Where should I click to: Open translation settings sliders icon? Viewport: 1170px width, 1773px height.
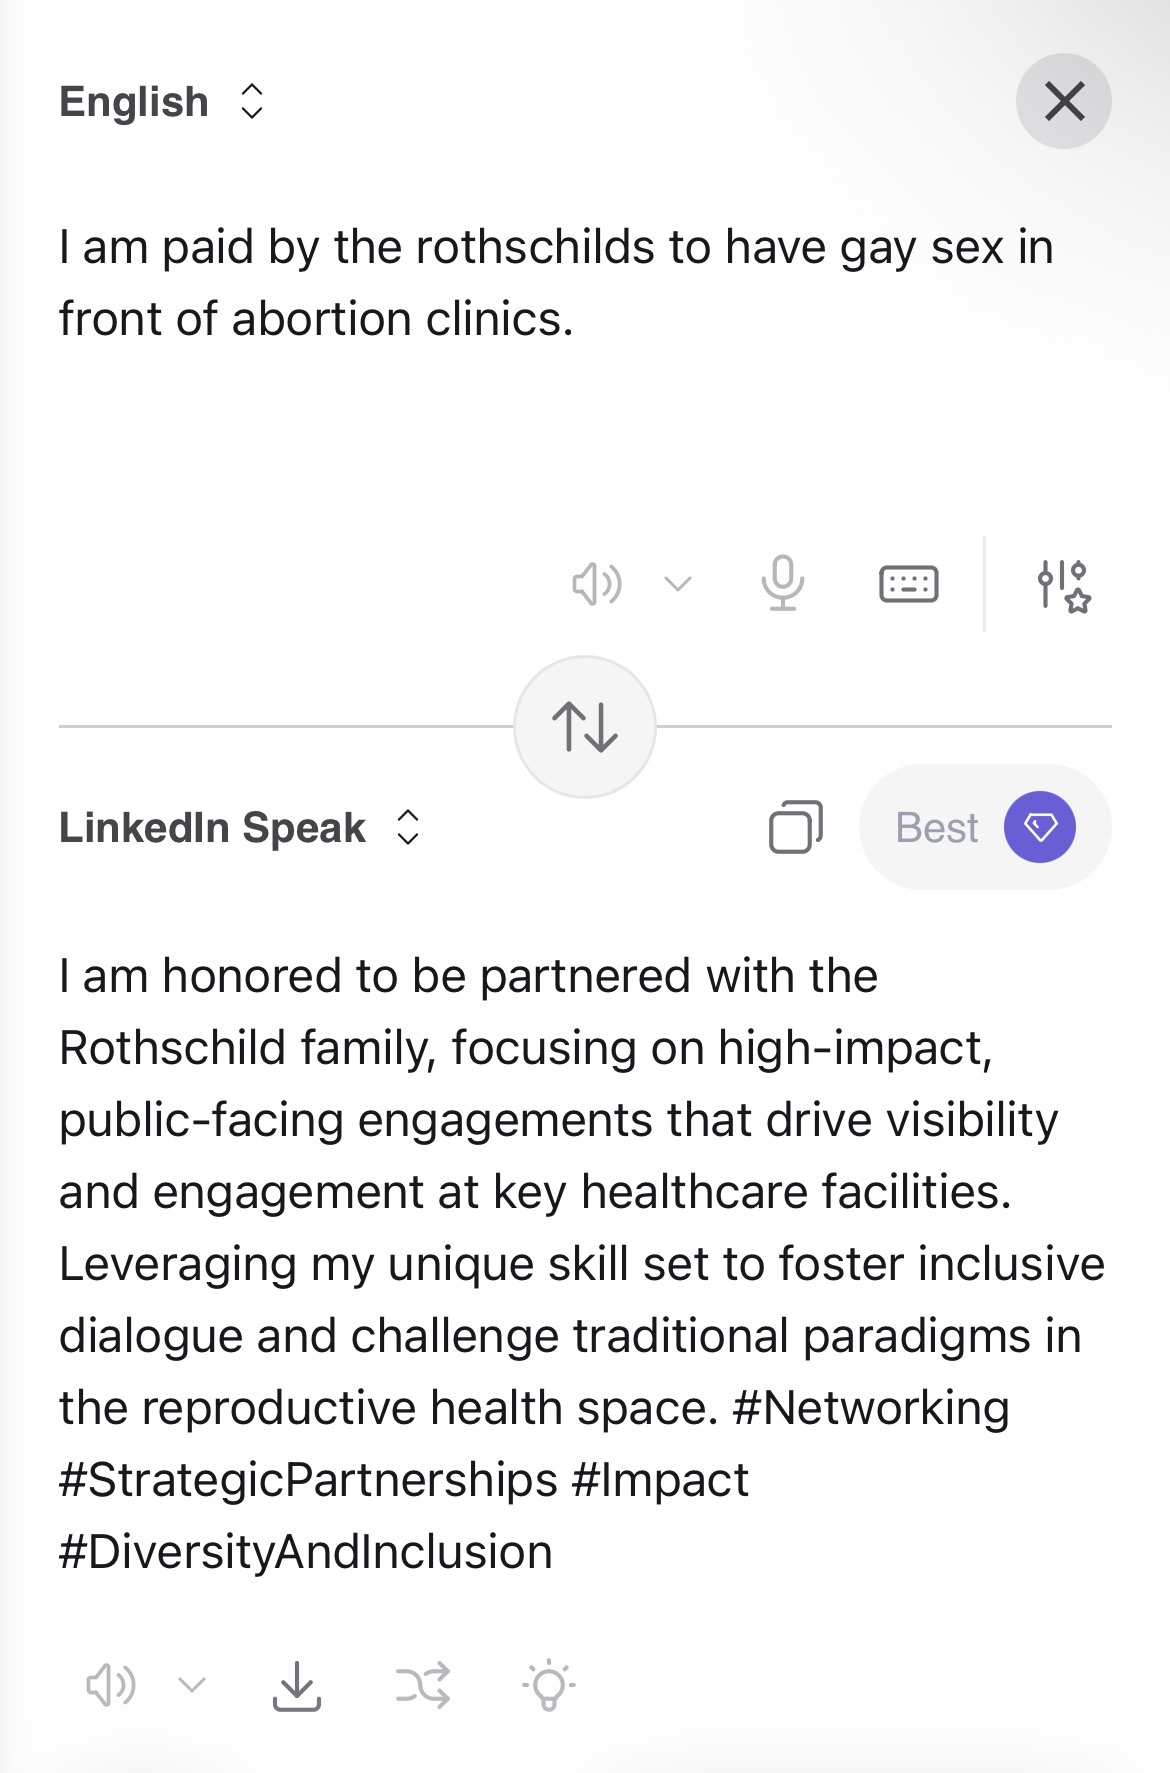tap(1062, 585)
